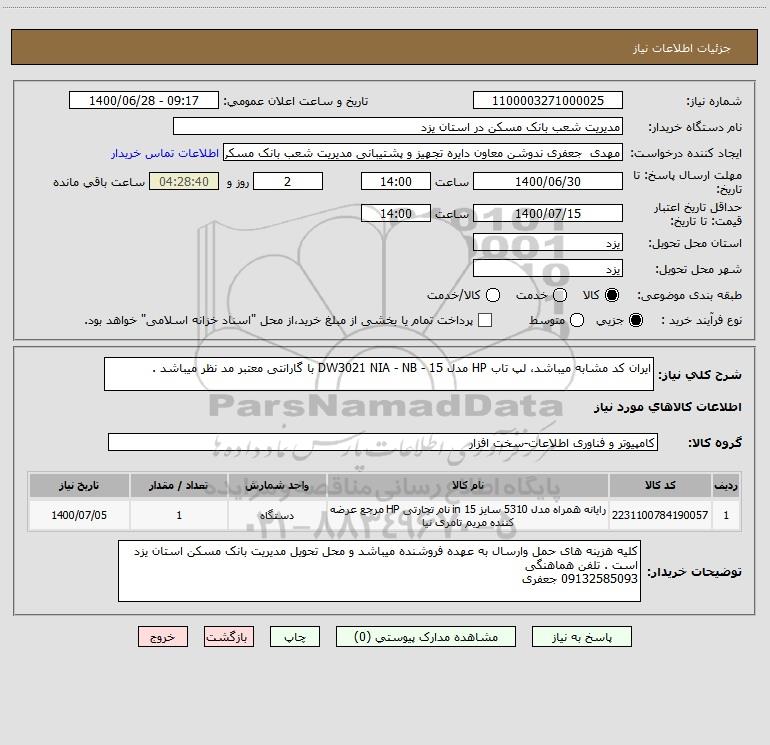Click the request creator field مهدی جعفری

423,153
